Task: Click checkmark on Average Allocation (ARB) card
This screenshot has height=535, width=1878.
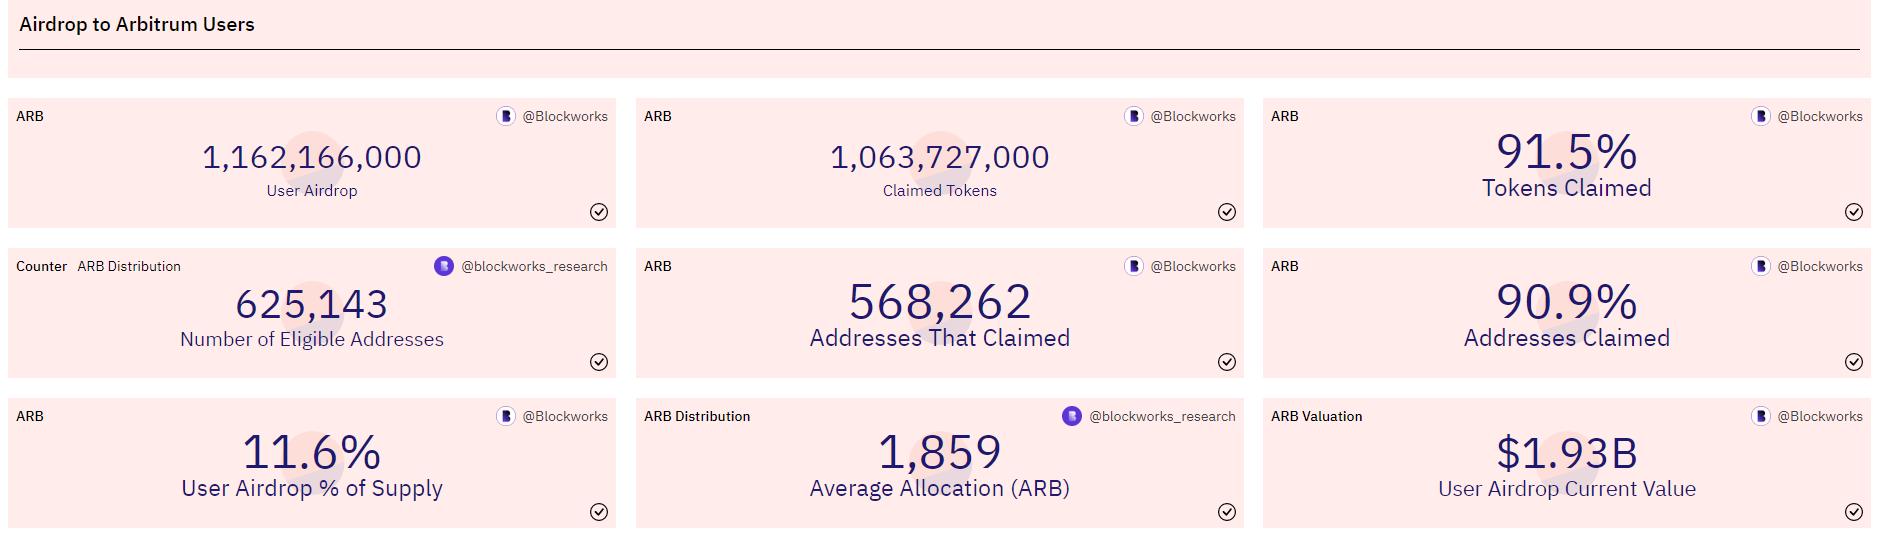Action: 1226,512
